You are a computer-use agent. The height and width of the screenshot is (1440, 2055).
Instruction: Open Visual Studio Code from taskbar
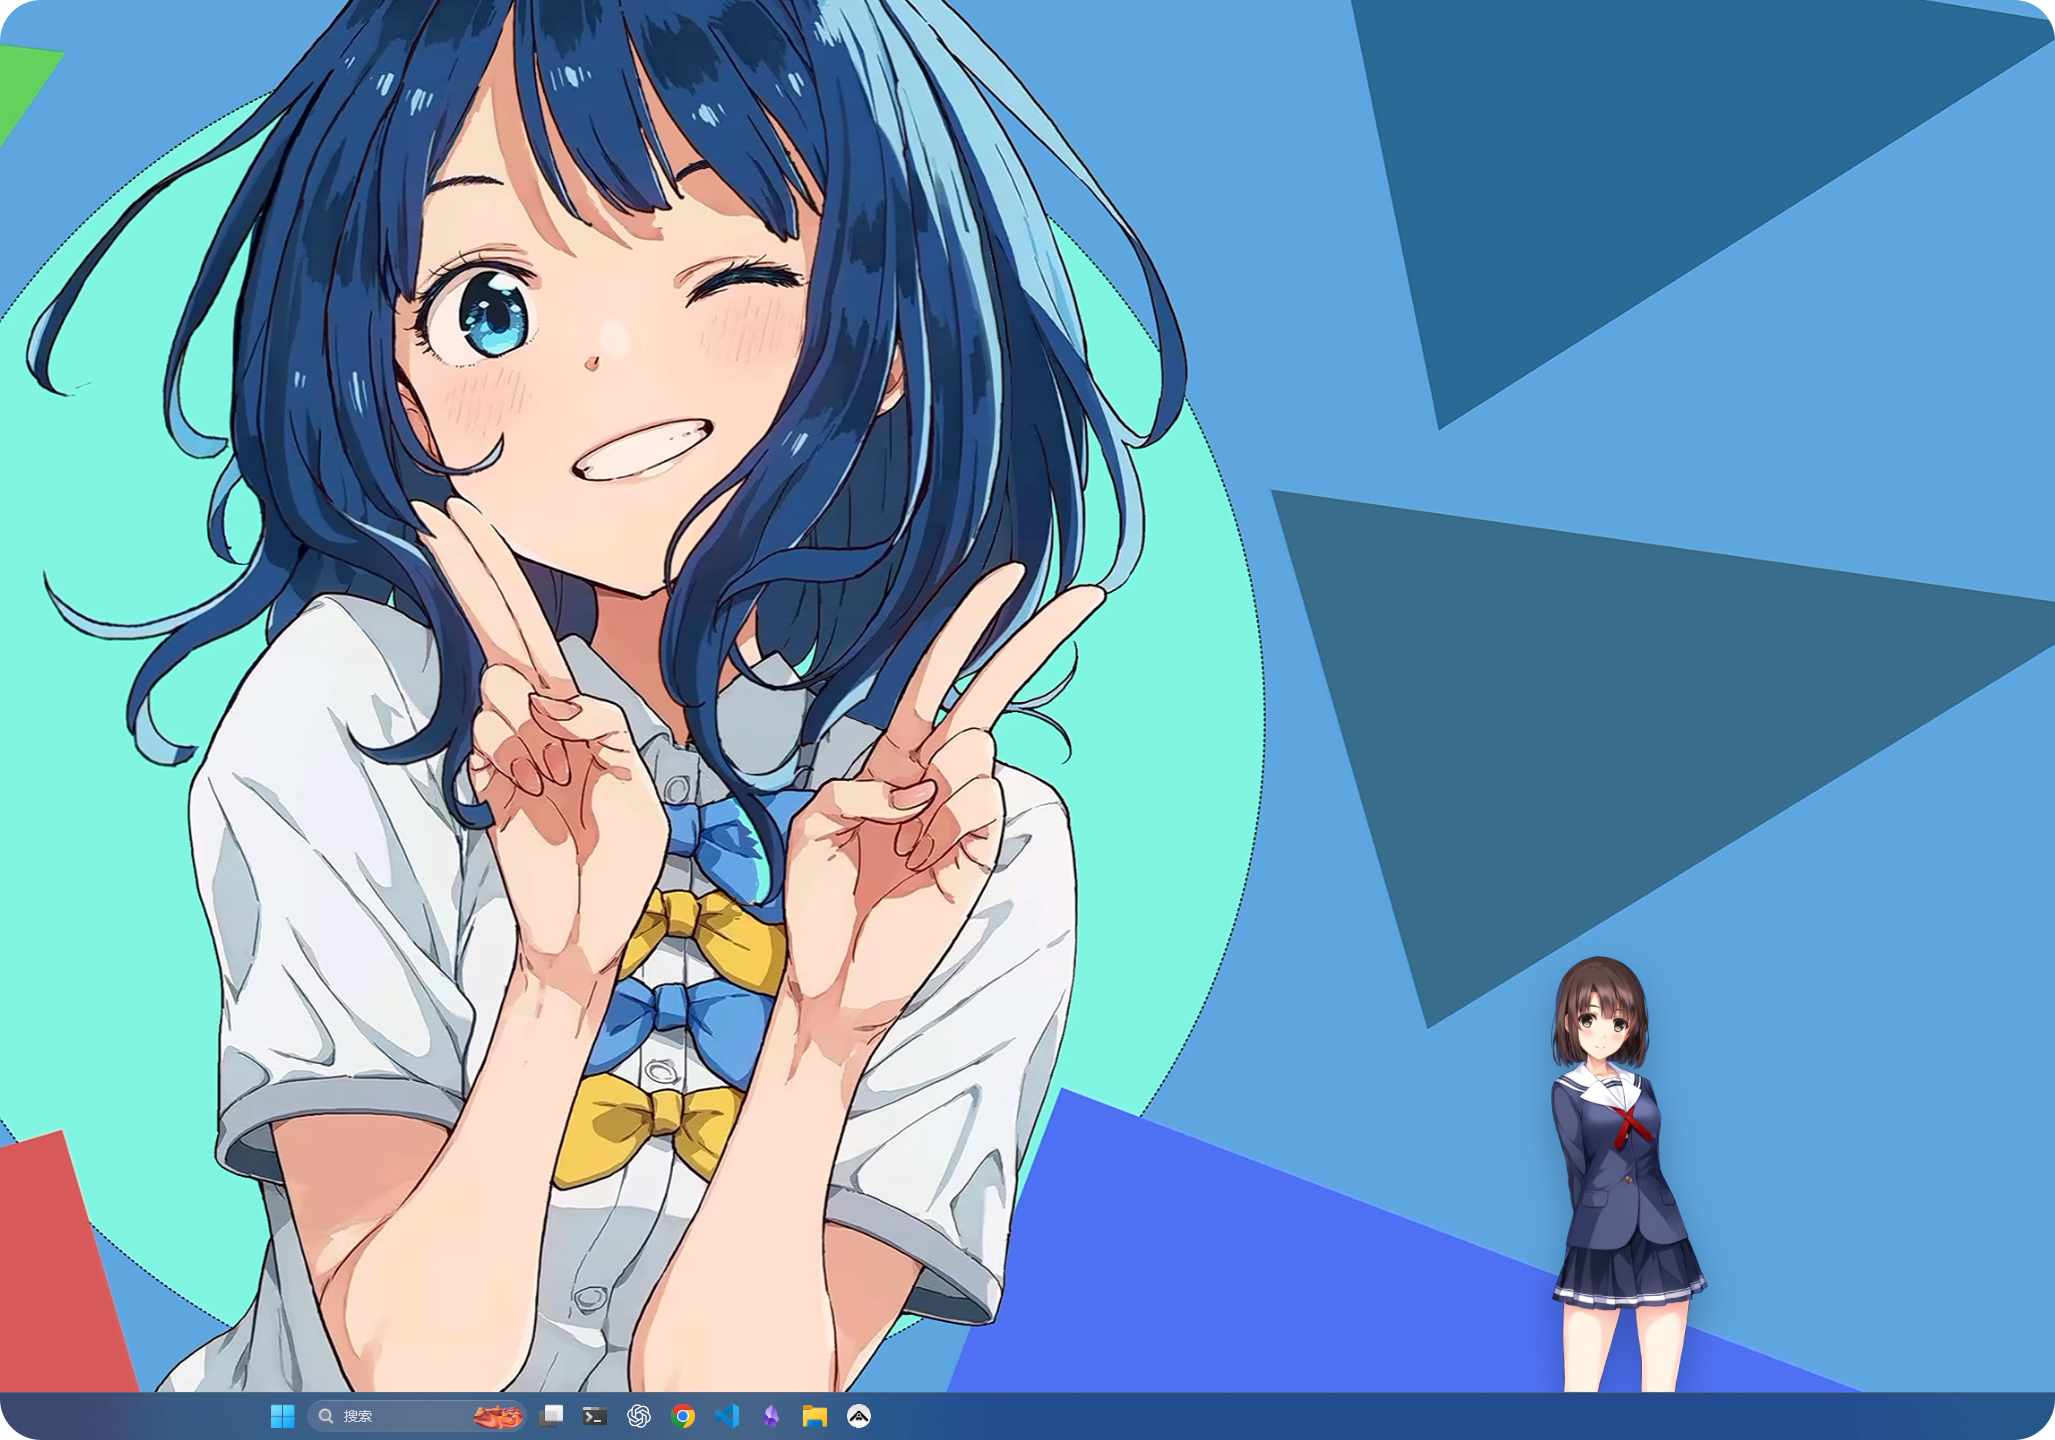tap(727, 1416)
